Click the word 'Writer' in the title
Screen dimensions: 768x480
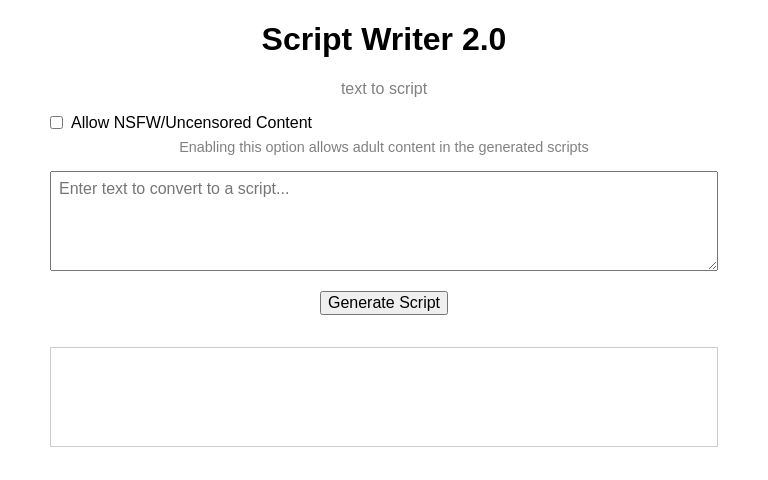[407, 40]
